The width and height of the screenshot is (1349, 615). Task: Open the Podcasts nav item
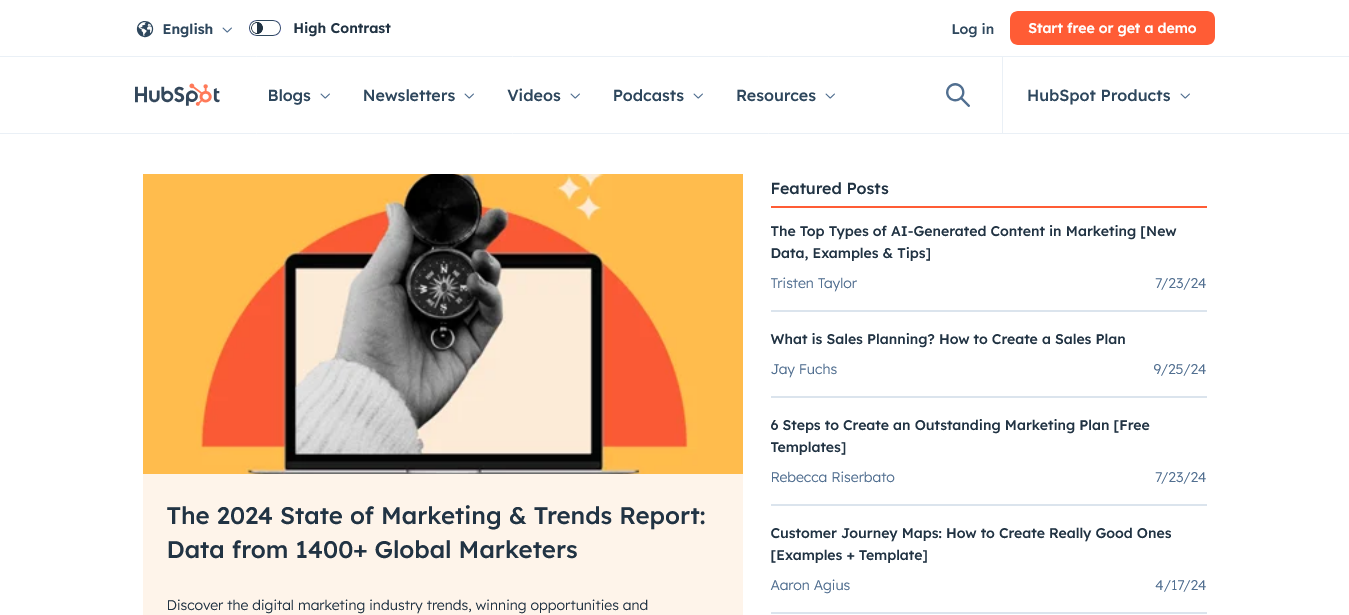[648, 95]
